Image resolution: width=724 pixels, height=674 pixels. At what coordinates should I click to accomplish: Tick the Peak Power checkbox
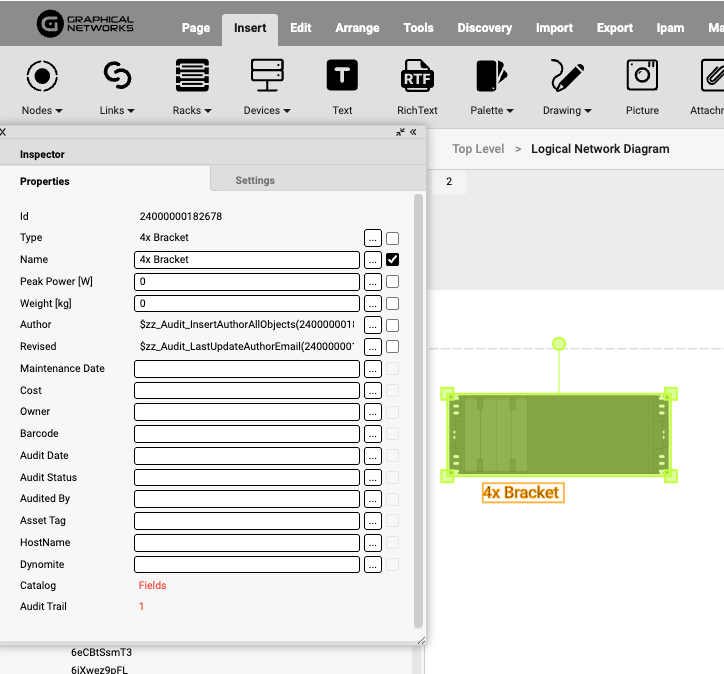coord(393,282)
